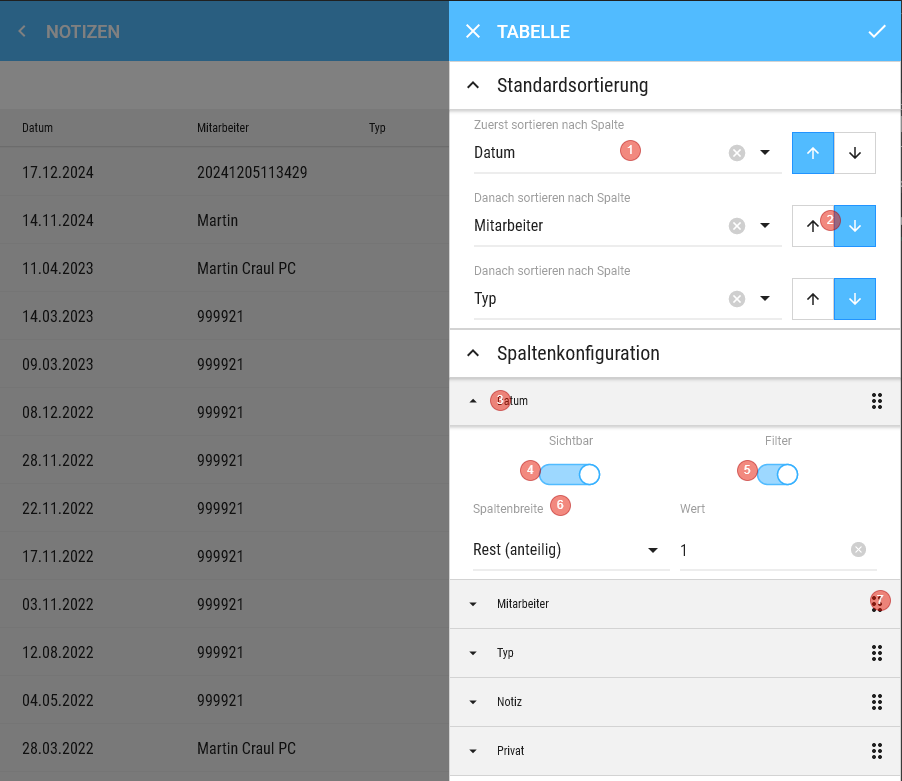Close the Tabelle panel with X icon
The height and width of the screenshot is (781, 902).
pos(473,31)
